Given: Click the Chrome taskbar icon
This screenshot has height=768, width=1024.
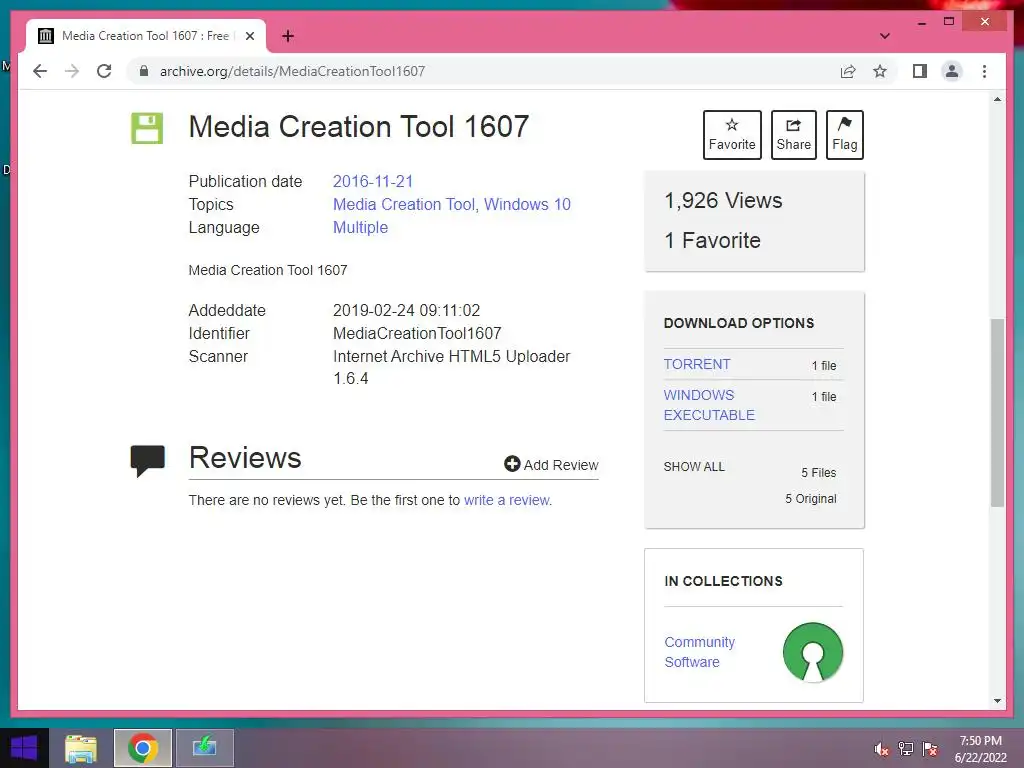Looking at the screenshot, I should pos(142,748).
